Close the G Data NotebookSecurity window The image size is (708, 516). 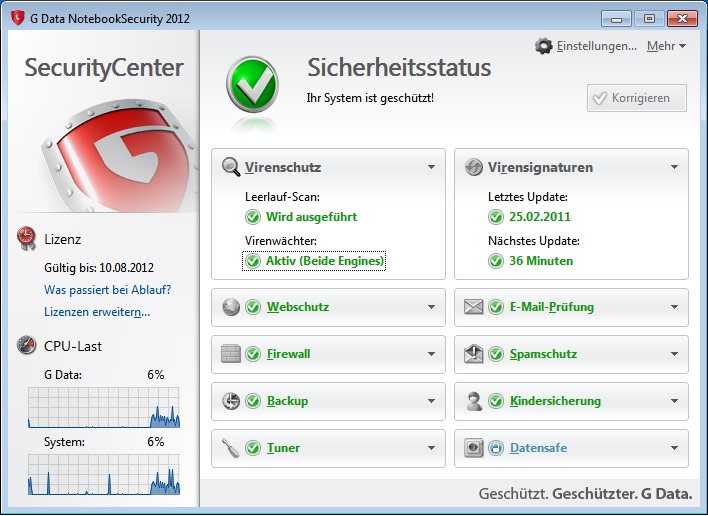point(682,19)
